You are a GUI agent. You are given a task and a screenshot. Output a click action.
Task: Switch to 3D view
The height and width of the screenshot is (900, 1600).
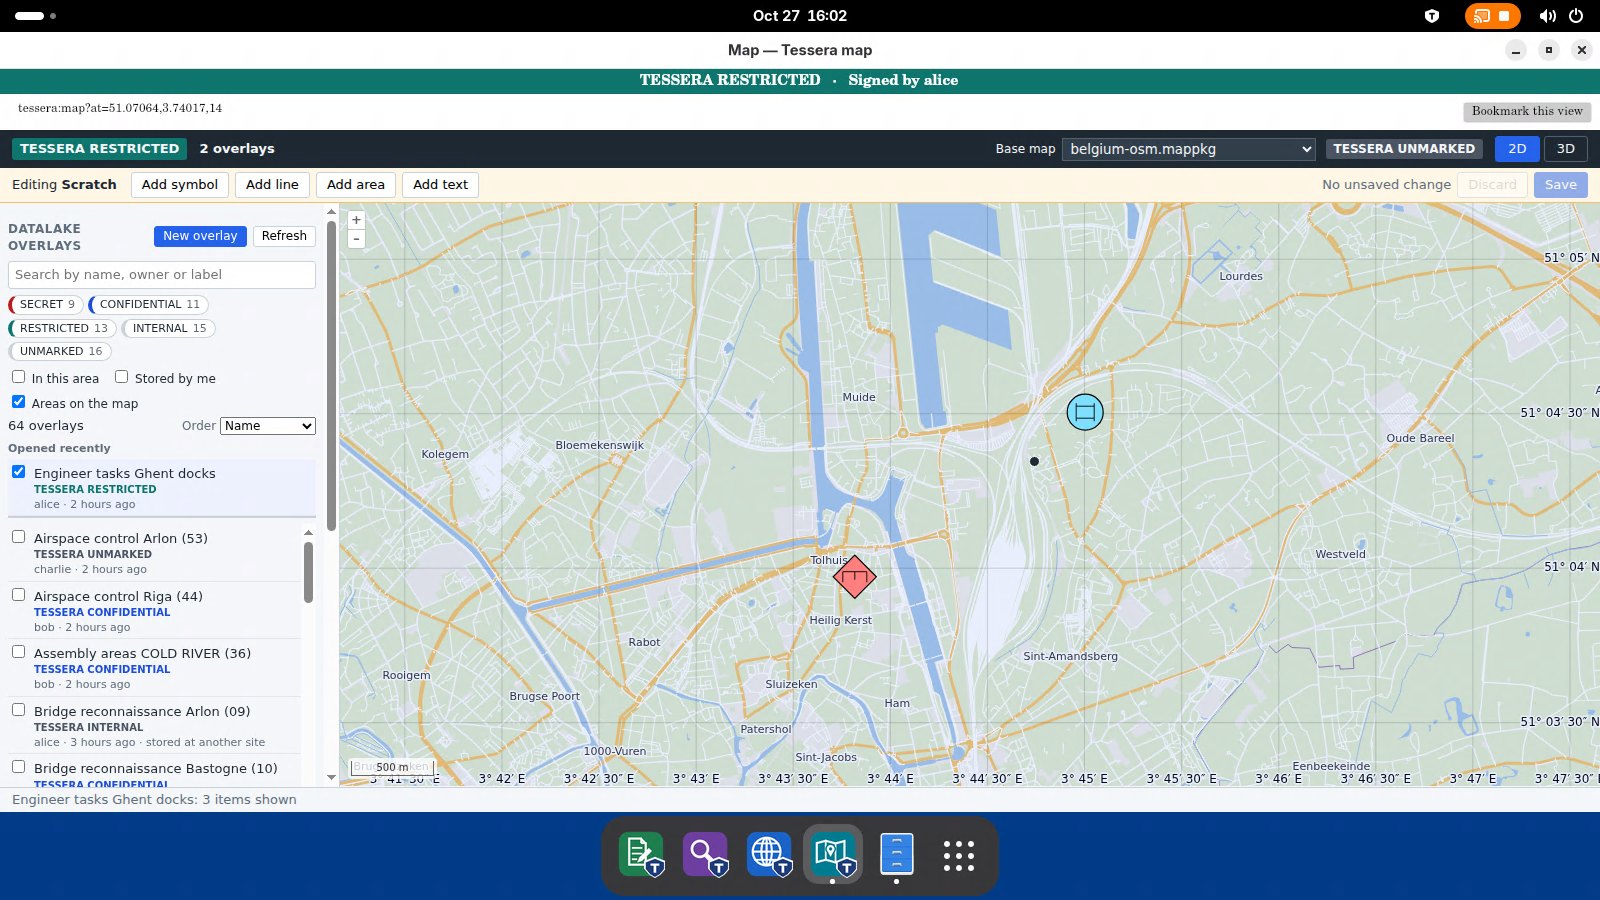click(x=1566, y=149)
